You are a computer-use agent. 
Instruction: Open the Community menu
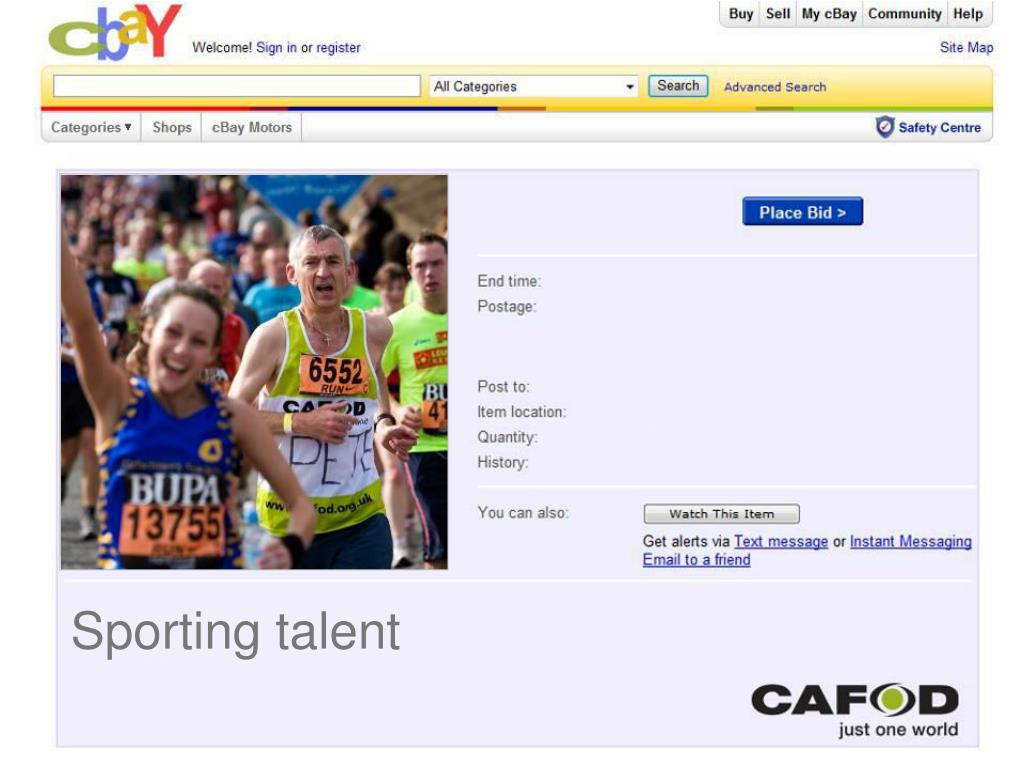[904, 14]
